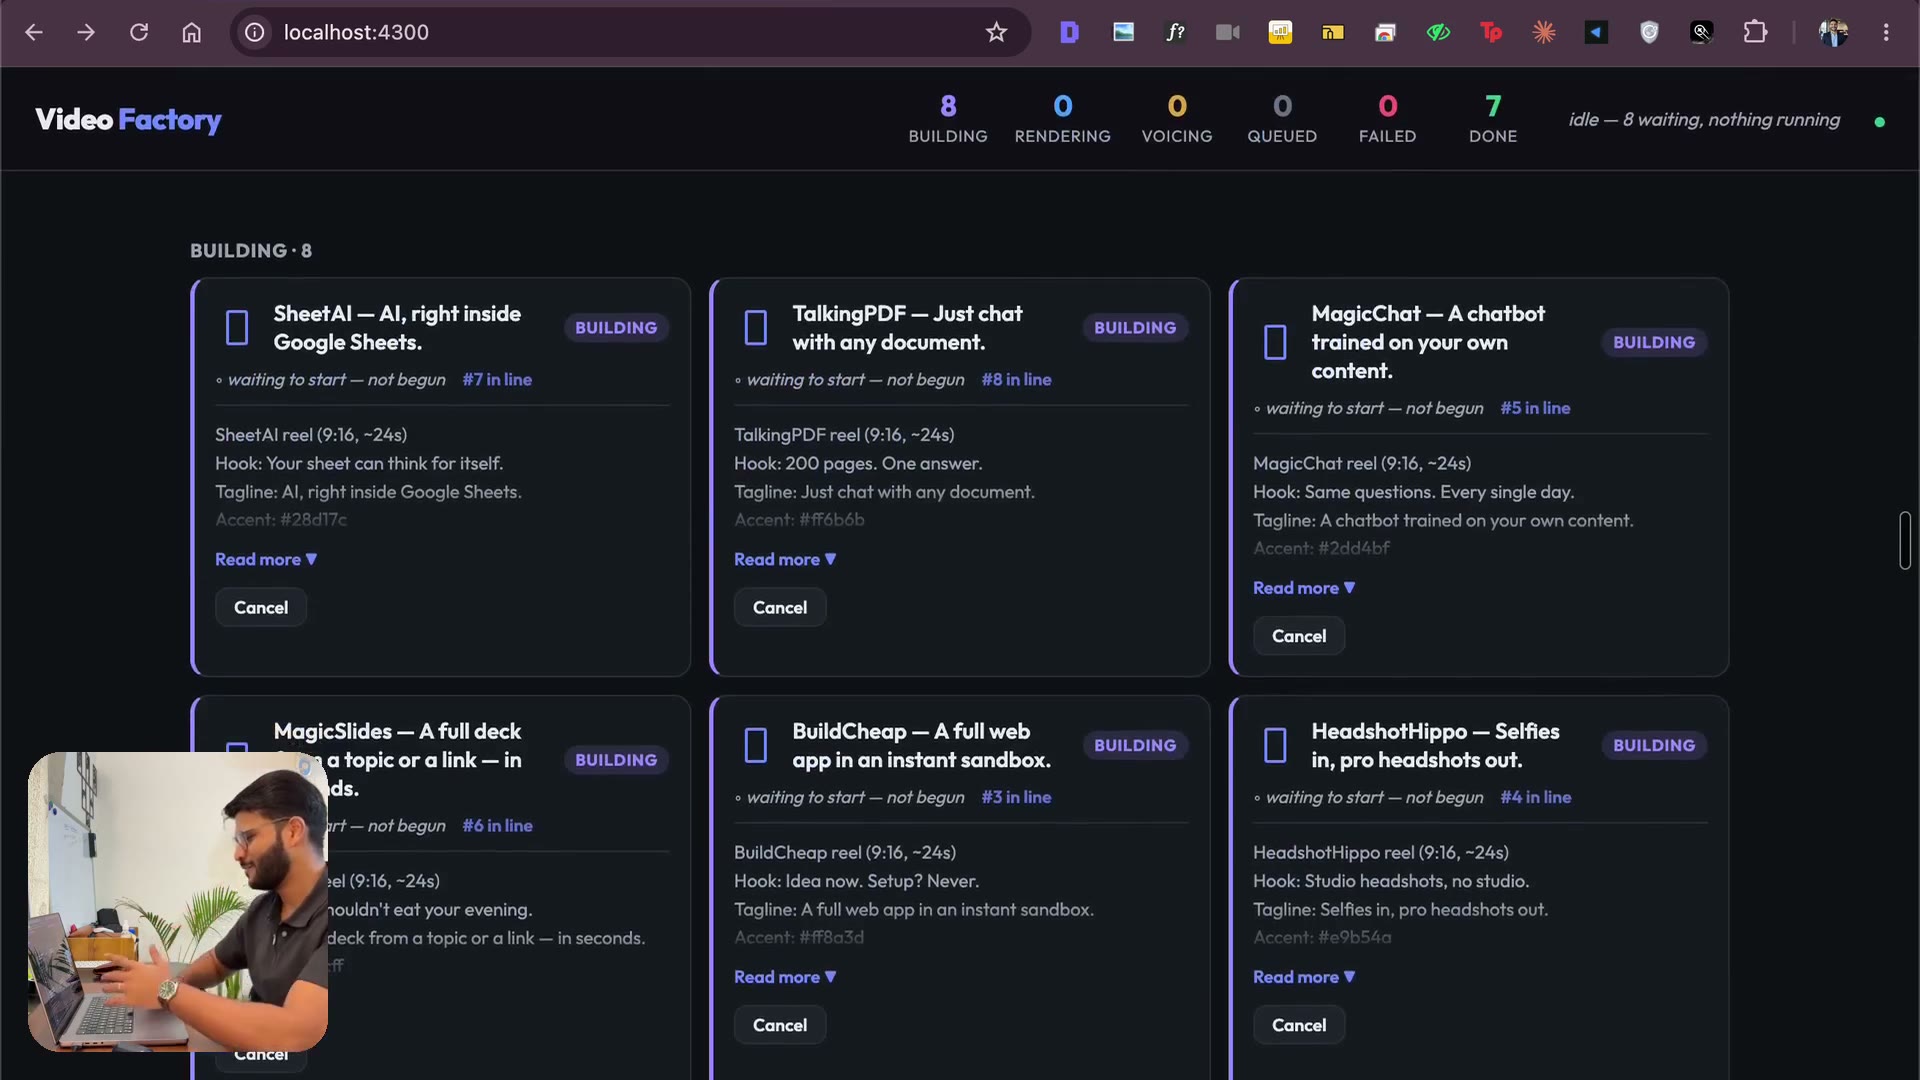Image resolution: width=1920 pixels, height=1080 pixels.
Task: Expand Read more on the SheetAI card
Action: [266, 559]
